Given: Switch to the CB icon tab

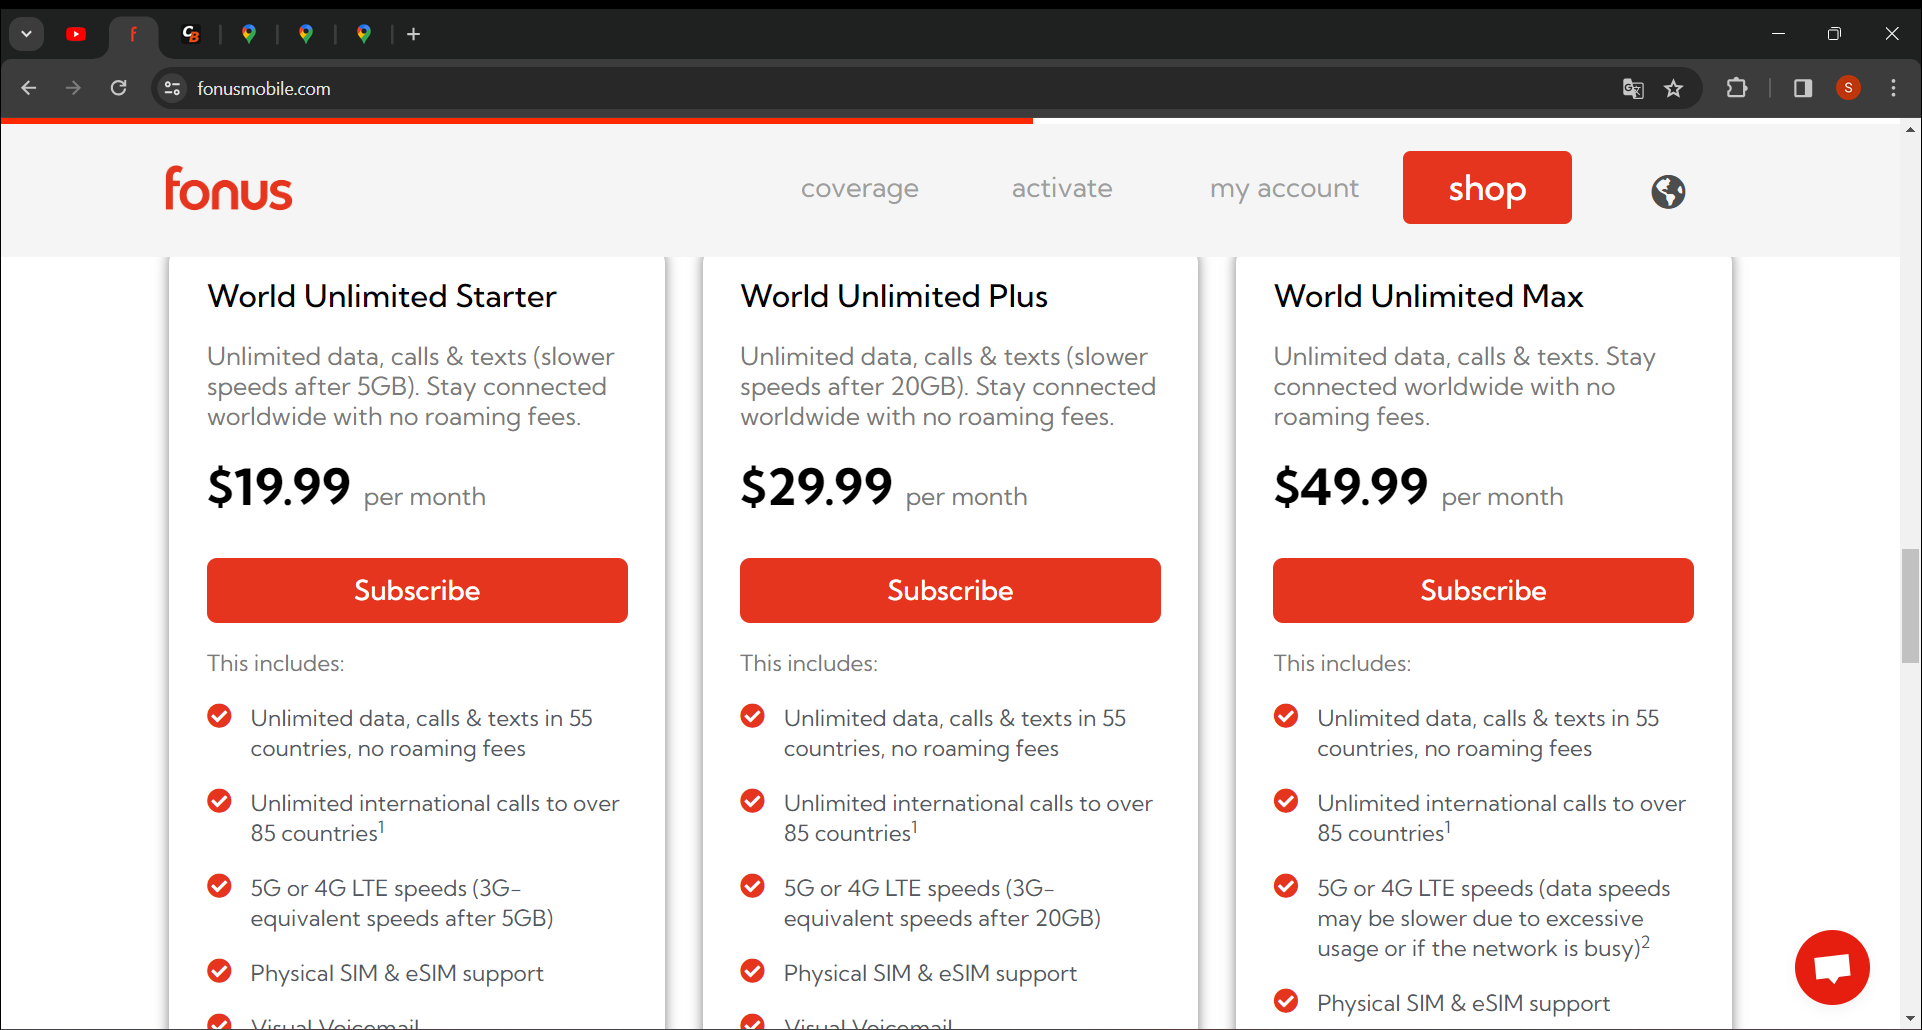Looking at the screenshot, I should coord(191,34).
